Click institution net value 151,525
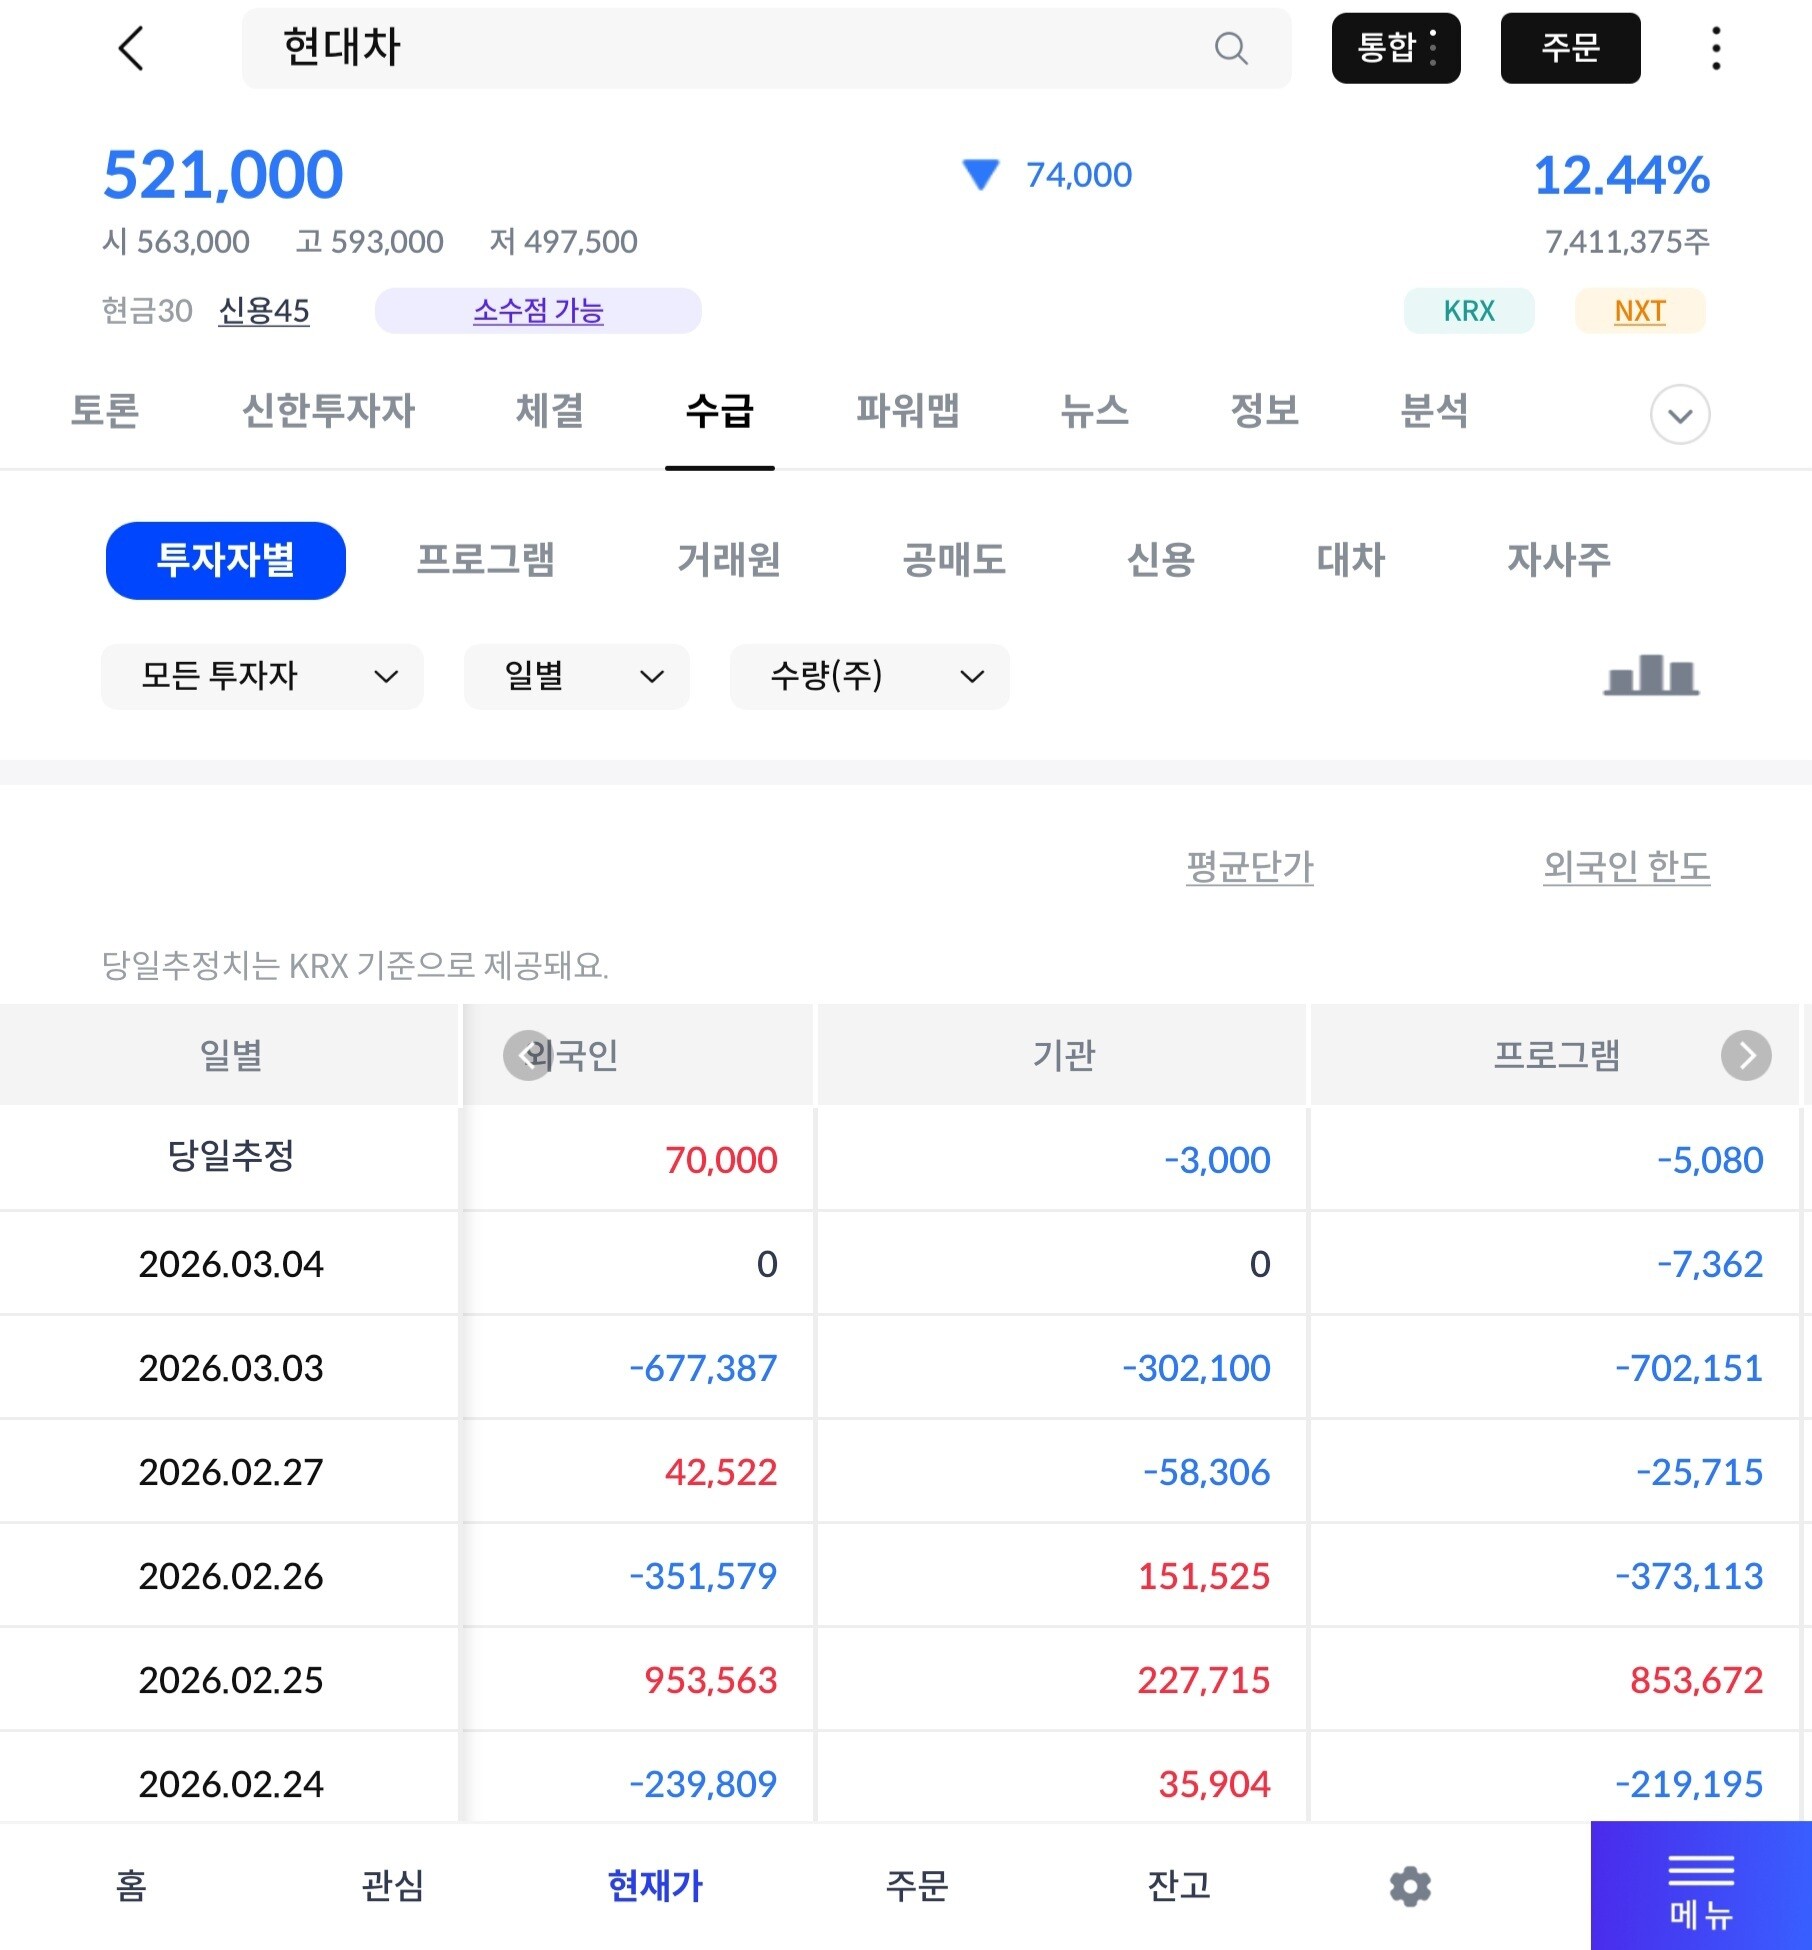The image size is (1812, 1950). [x=1204, y=1576]
